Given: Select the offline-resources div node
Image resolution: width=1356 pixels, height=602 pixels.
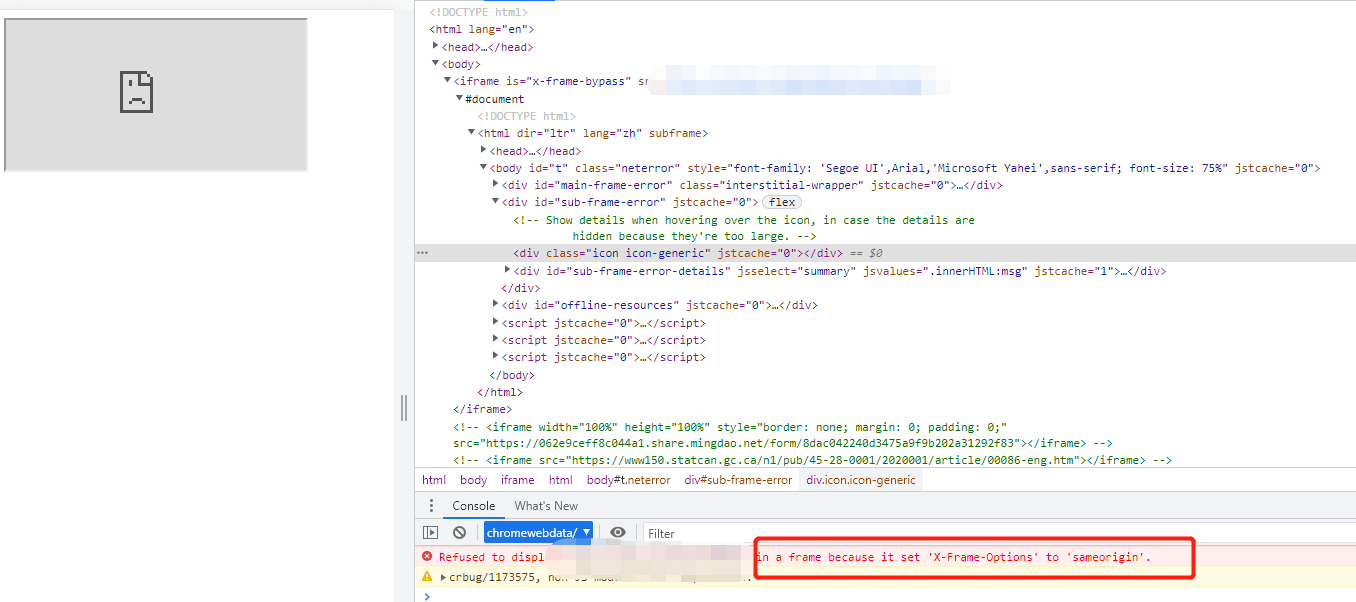Looking at the screenshot, I should tap(590, 305).
